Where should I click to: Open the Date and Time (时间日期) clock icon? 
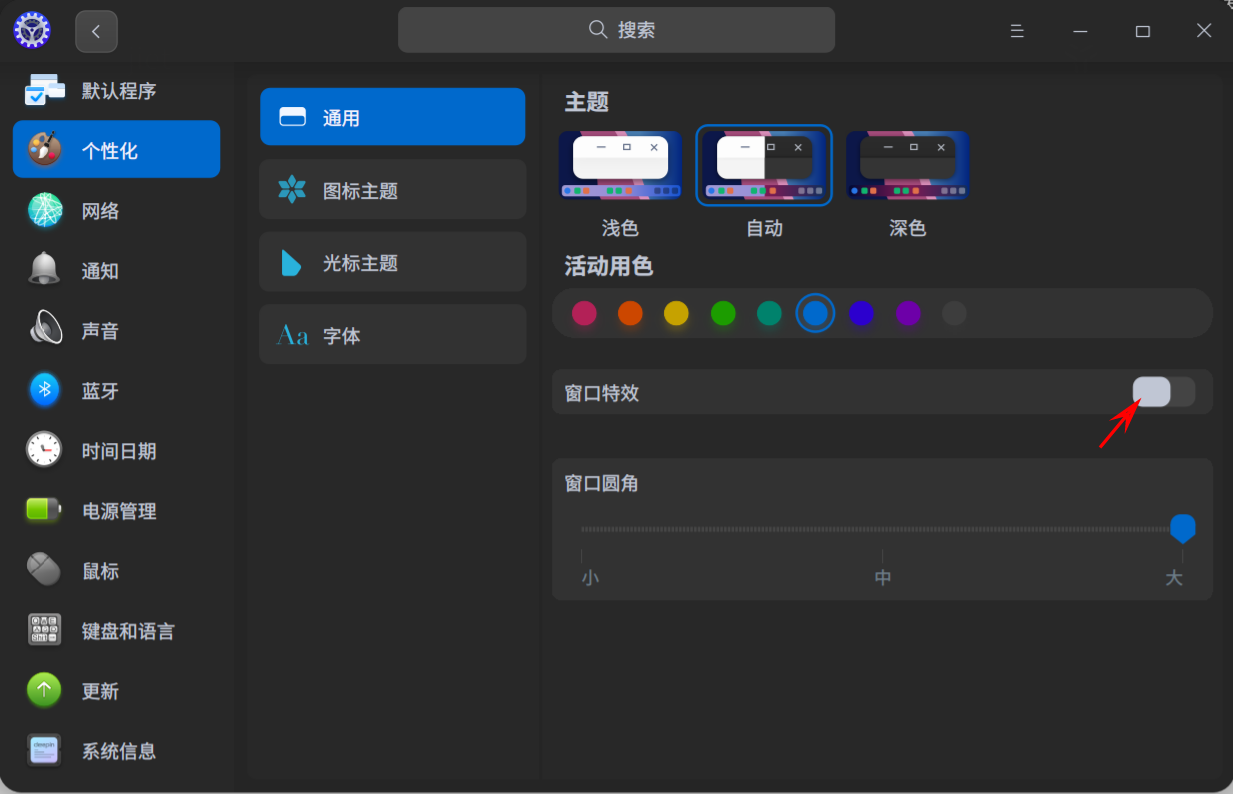click(45, 450)
